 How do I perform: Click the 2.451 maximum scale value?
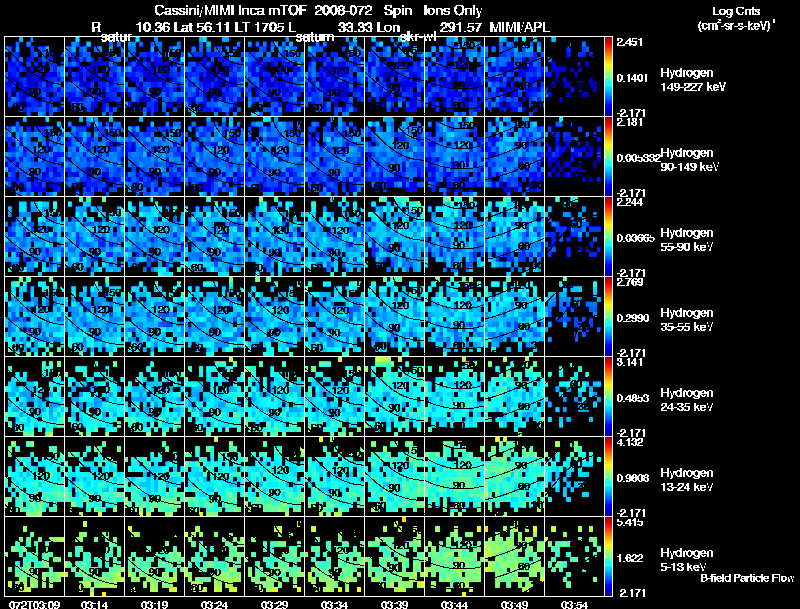click(x=629, y=42)
